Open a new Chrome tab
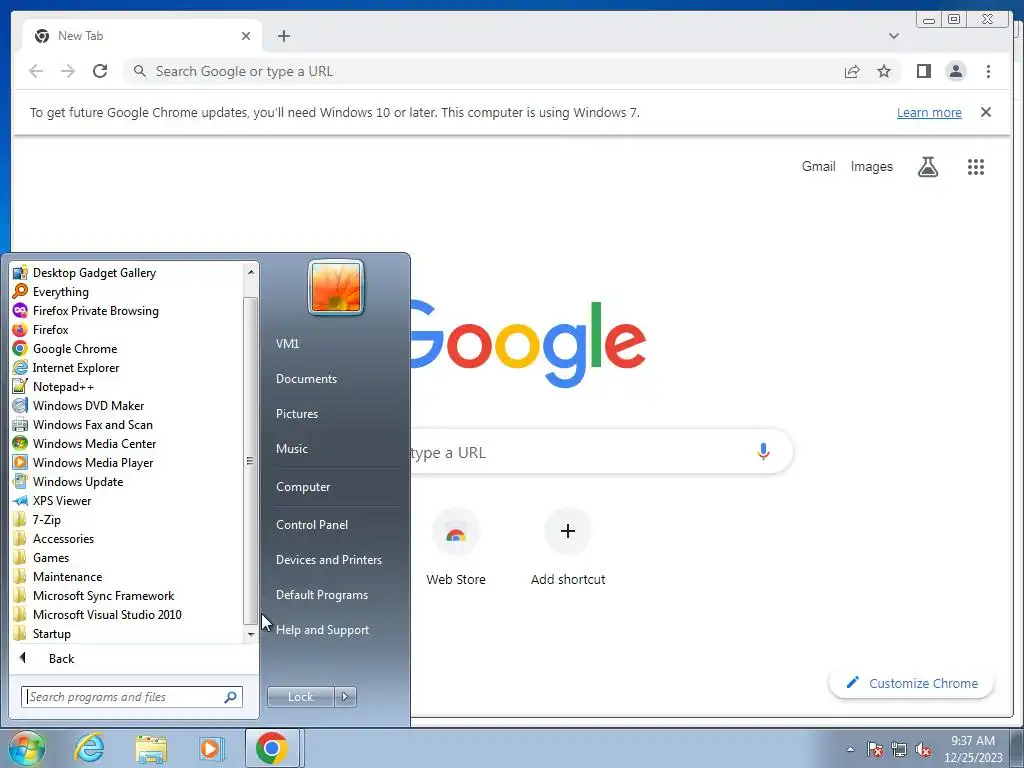1024x768 pixels. 283,36
